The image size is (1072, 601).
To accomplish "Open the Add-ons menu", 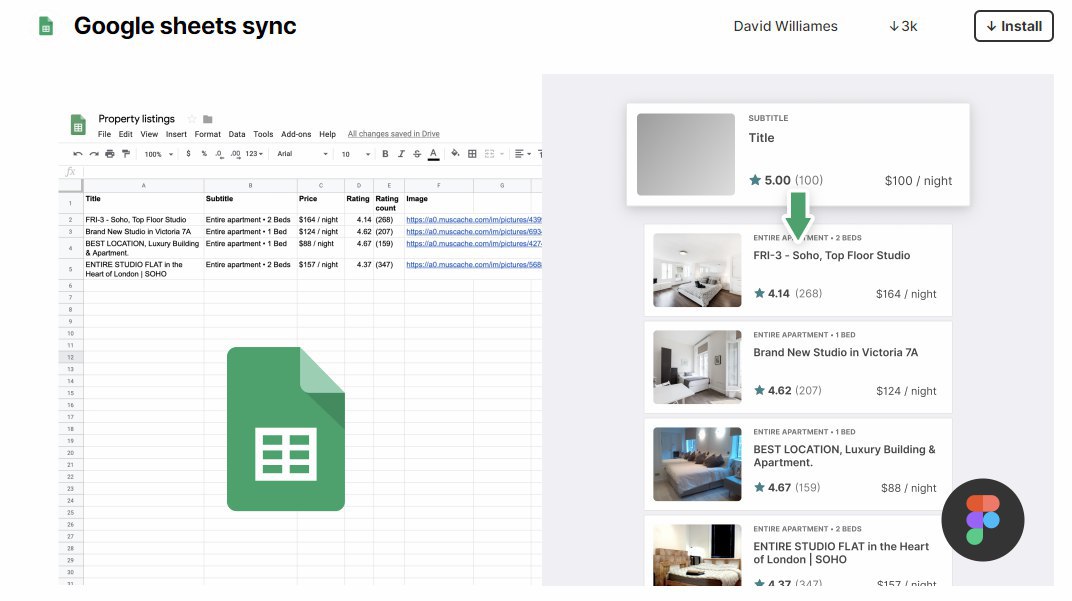I will 296,134.
